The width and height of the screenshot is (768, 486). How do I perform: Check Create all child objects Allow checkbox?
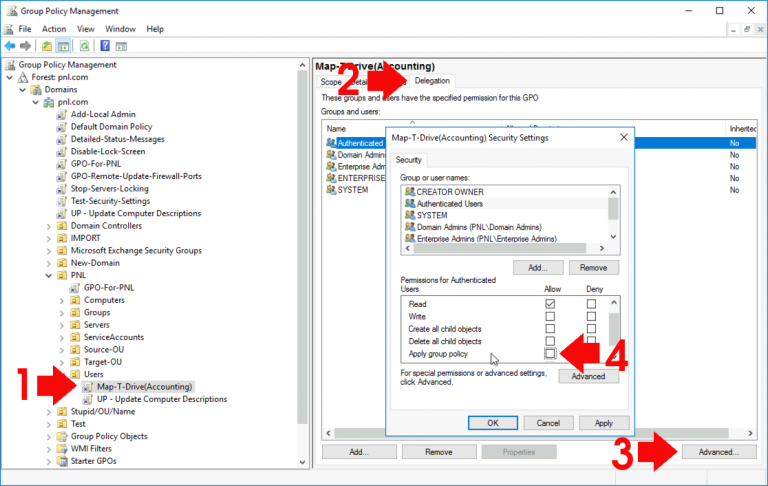(550, 329)
